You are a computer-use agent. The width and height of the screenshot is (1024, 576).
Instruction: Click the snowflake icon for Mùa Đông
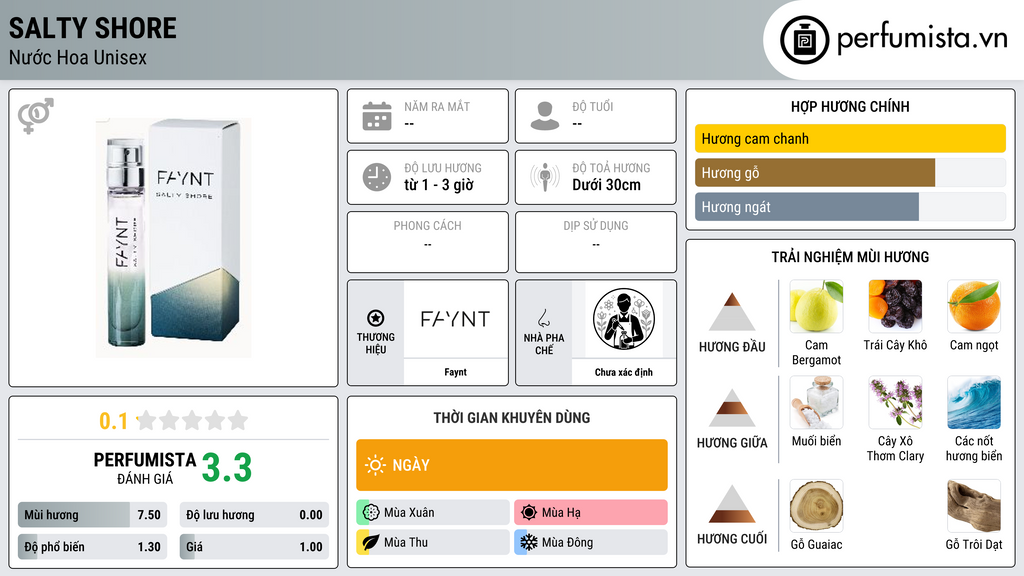529,543
